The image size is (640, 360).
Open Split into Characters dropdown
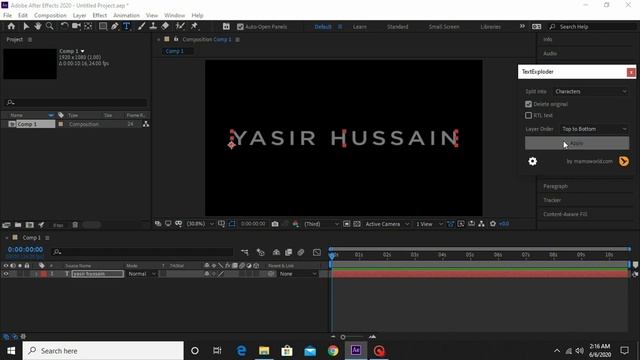point(591,91)
